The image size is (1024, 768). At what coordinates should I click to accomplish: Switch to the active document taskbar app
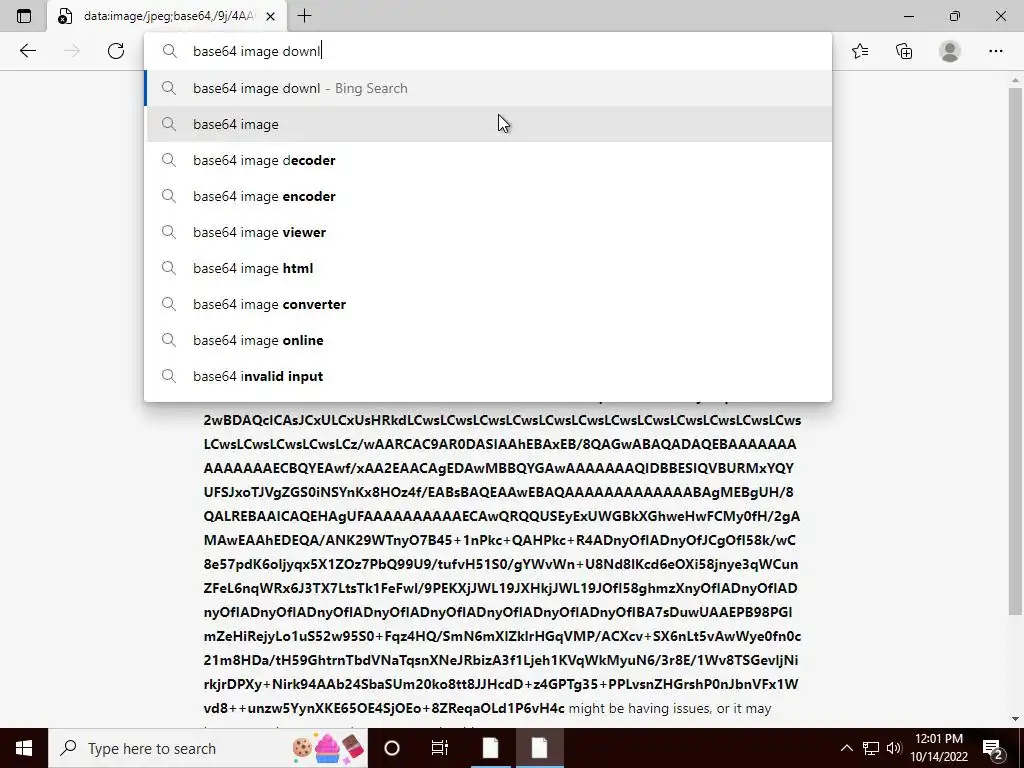point(539,748)
